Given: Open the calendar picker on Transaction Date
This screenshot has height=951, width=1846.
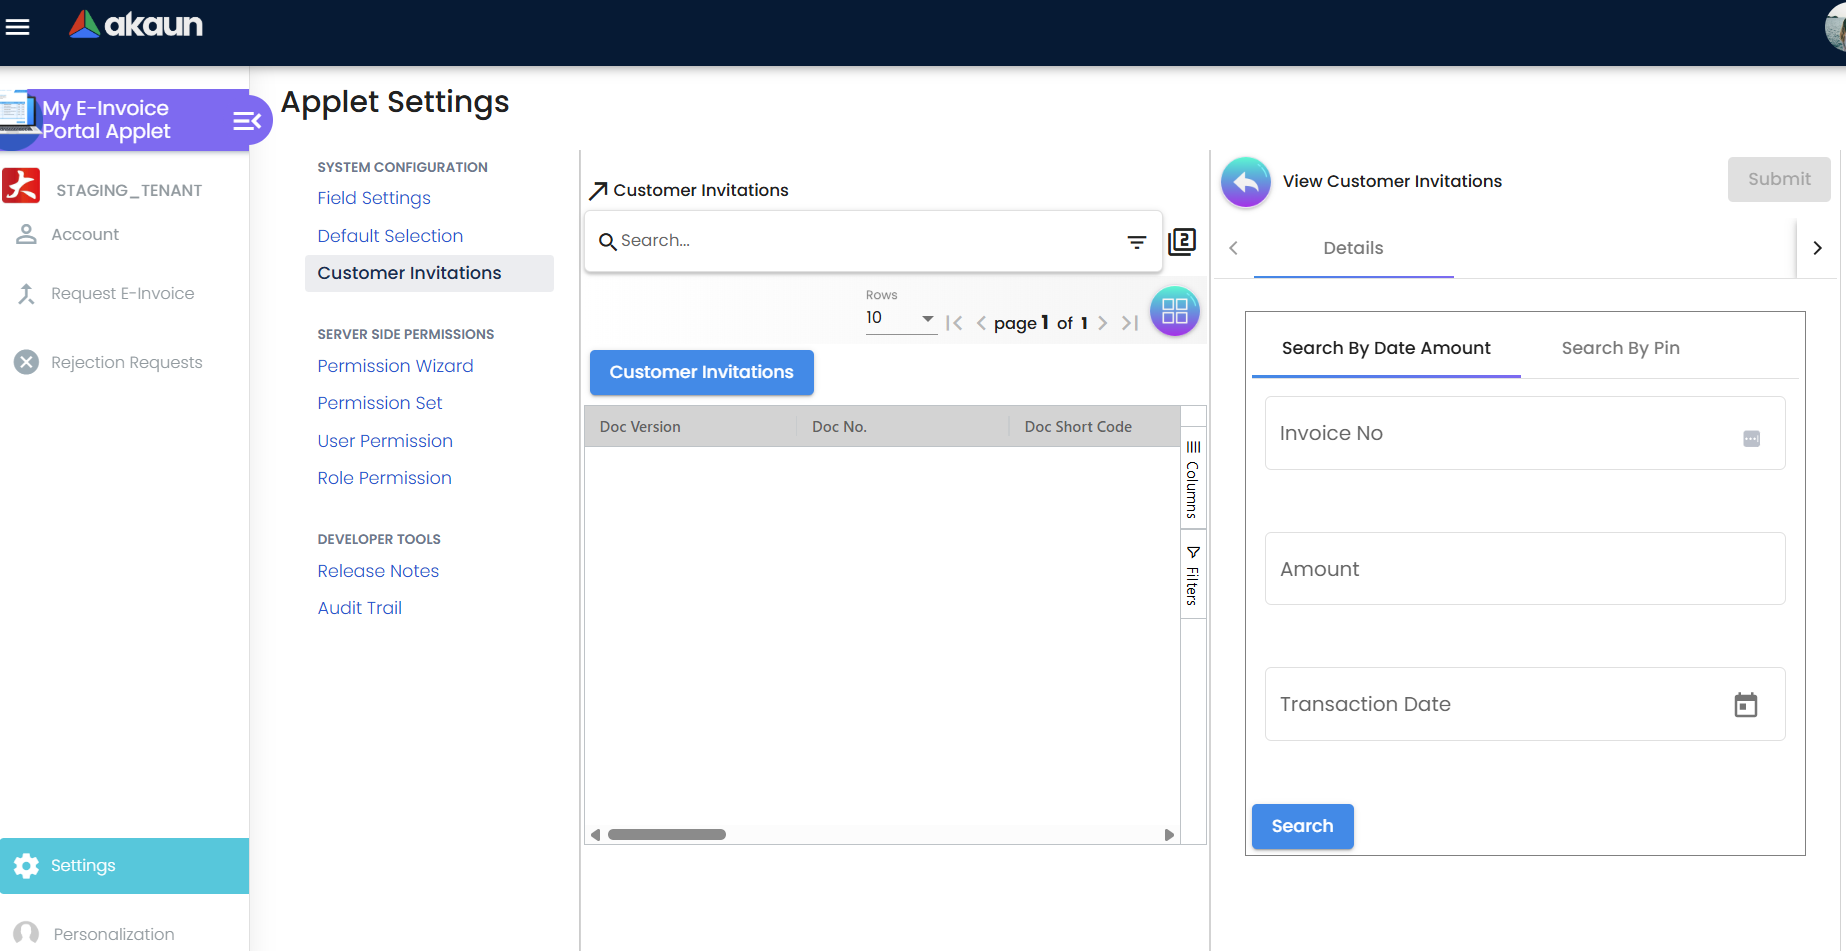Looking at the screenshot, I should [1747, 704].
